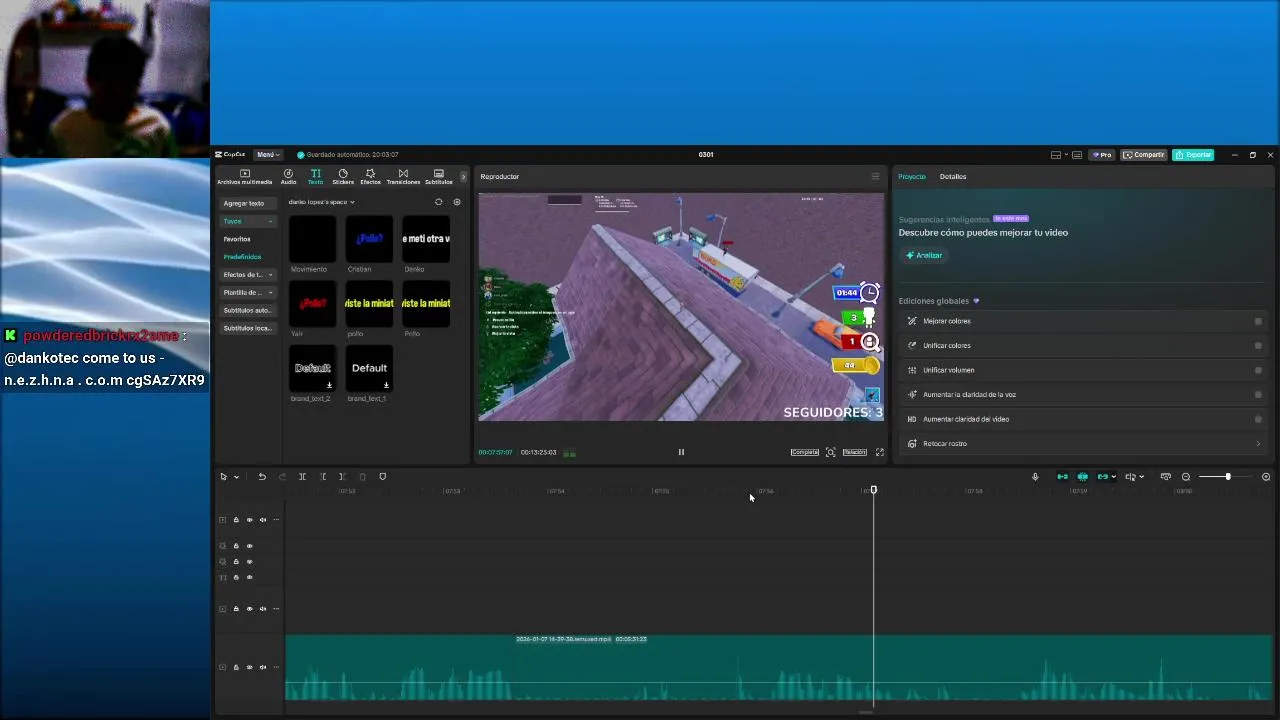Zoom out the timeline
This screenshot has height=720, width=1280.
pos(1186,477)
